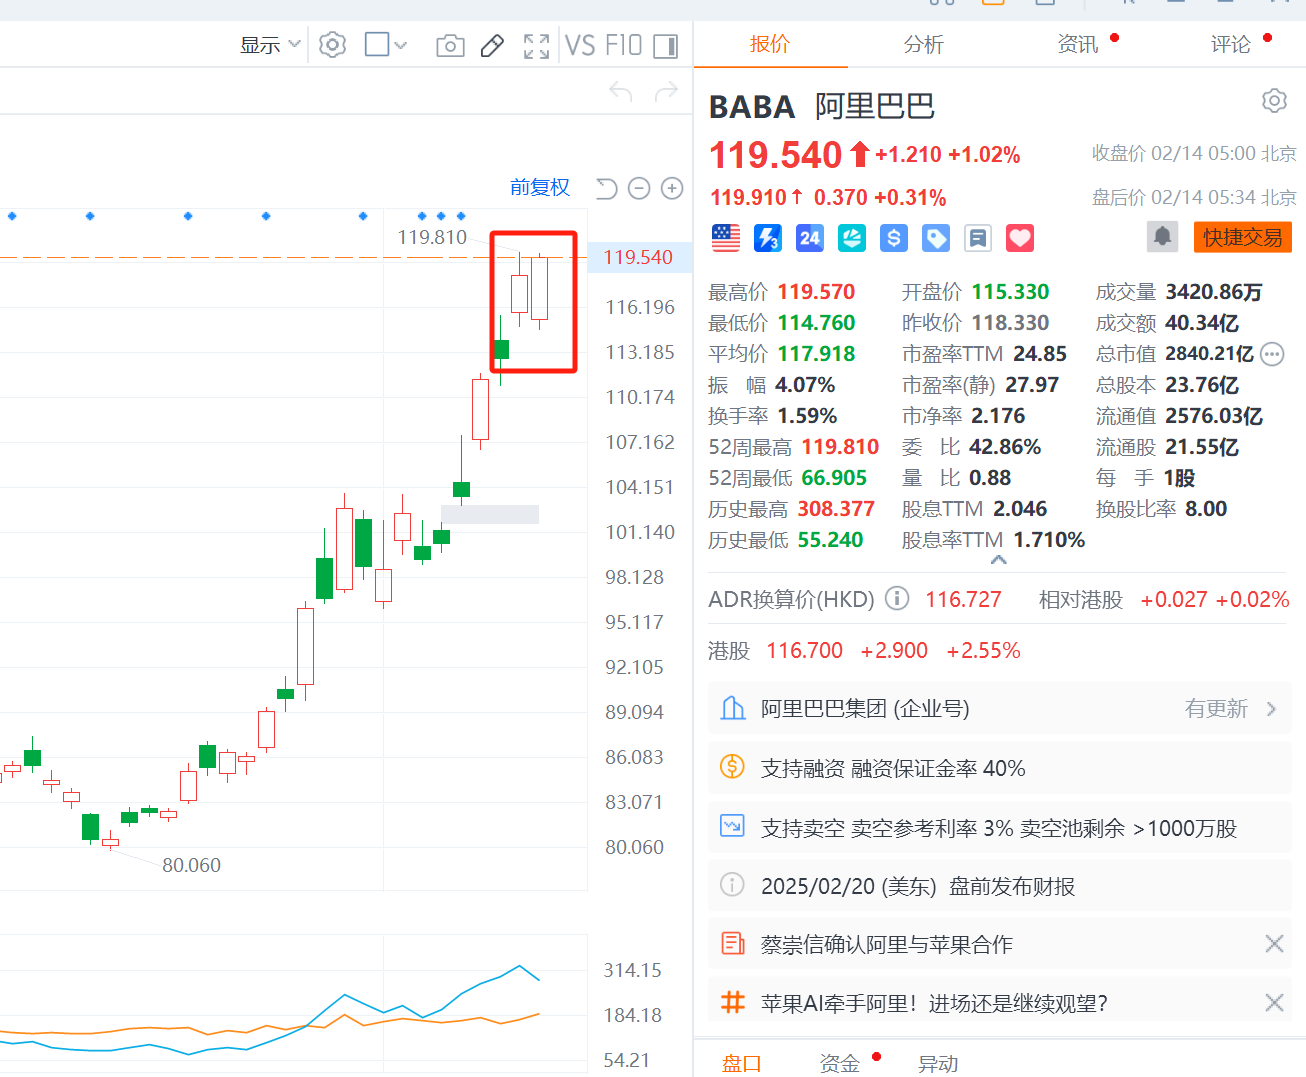Redo the chart action

coord(666,93)
